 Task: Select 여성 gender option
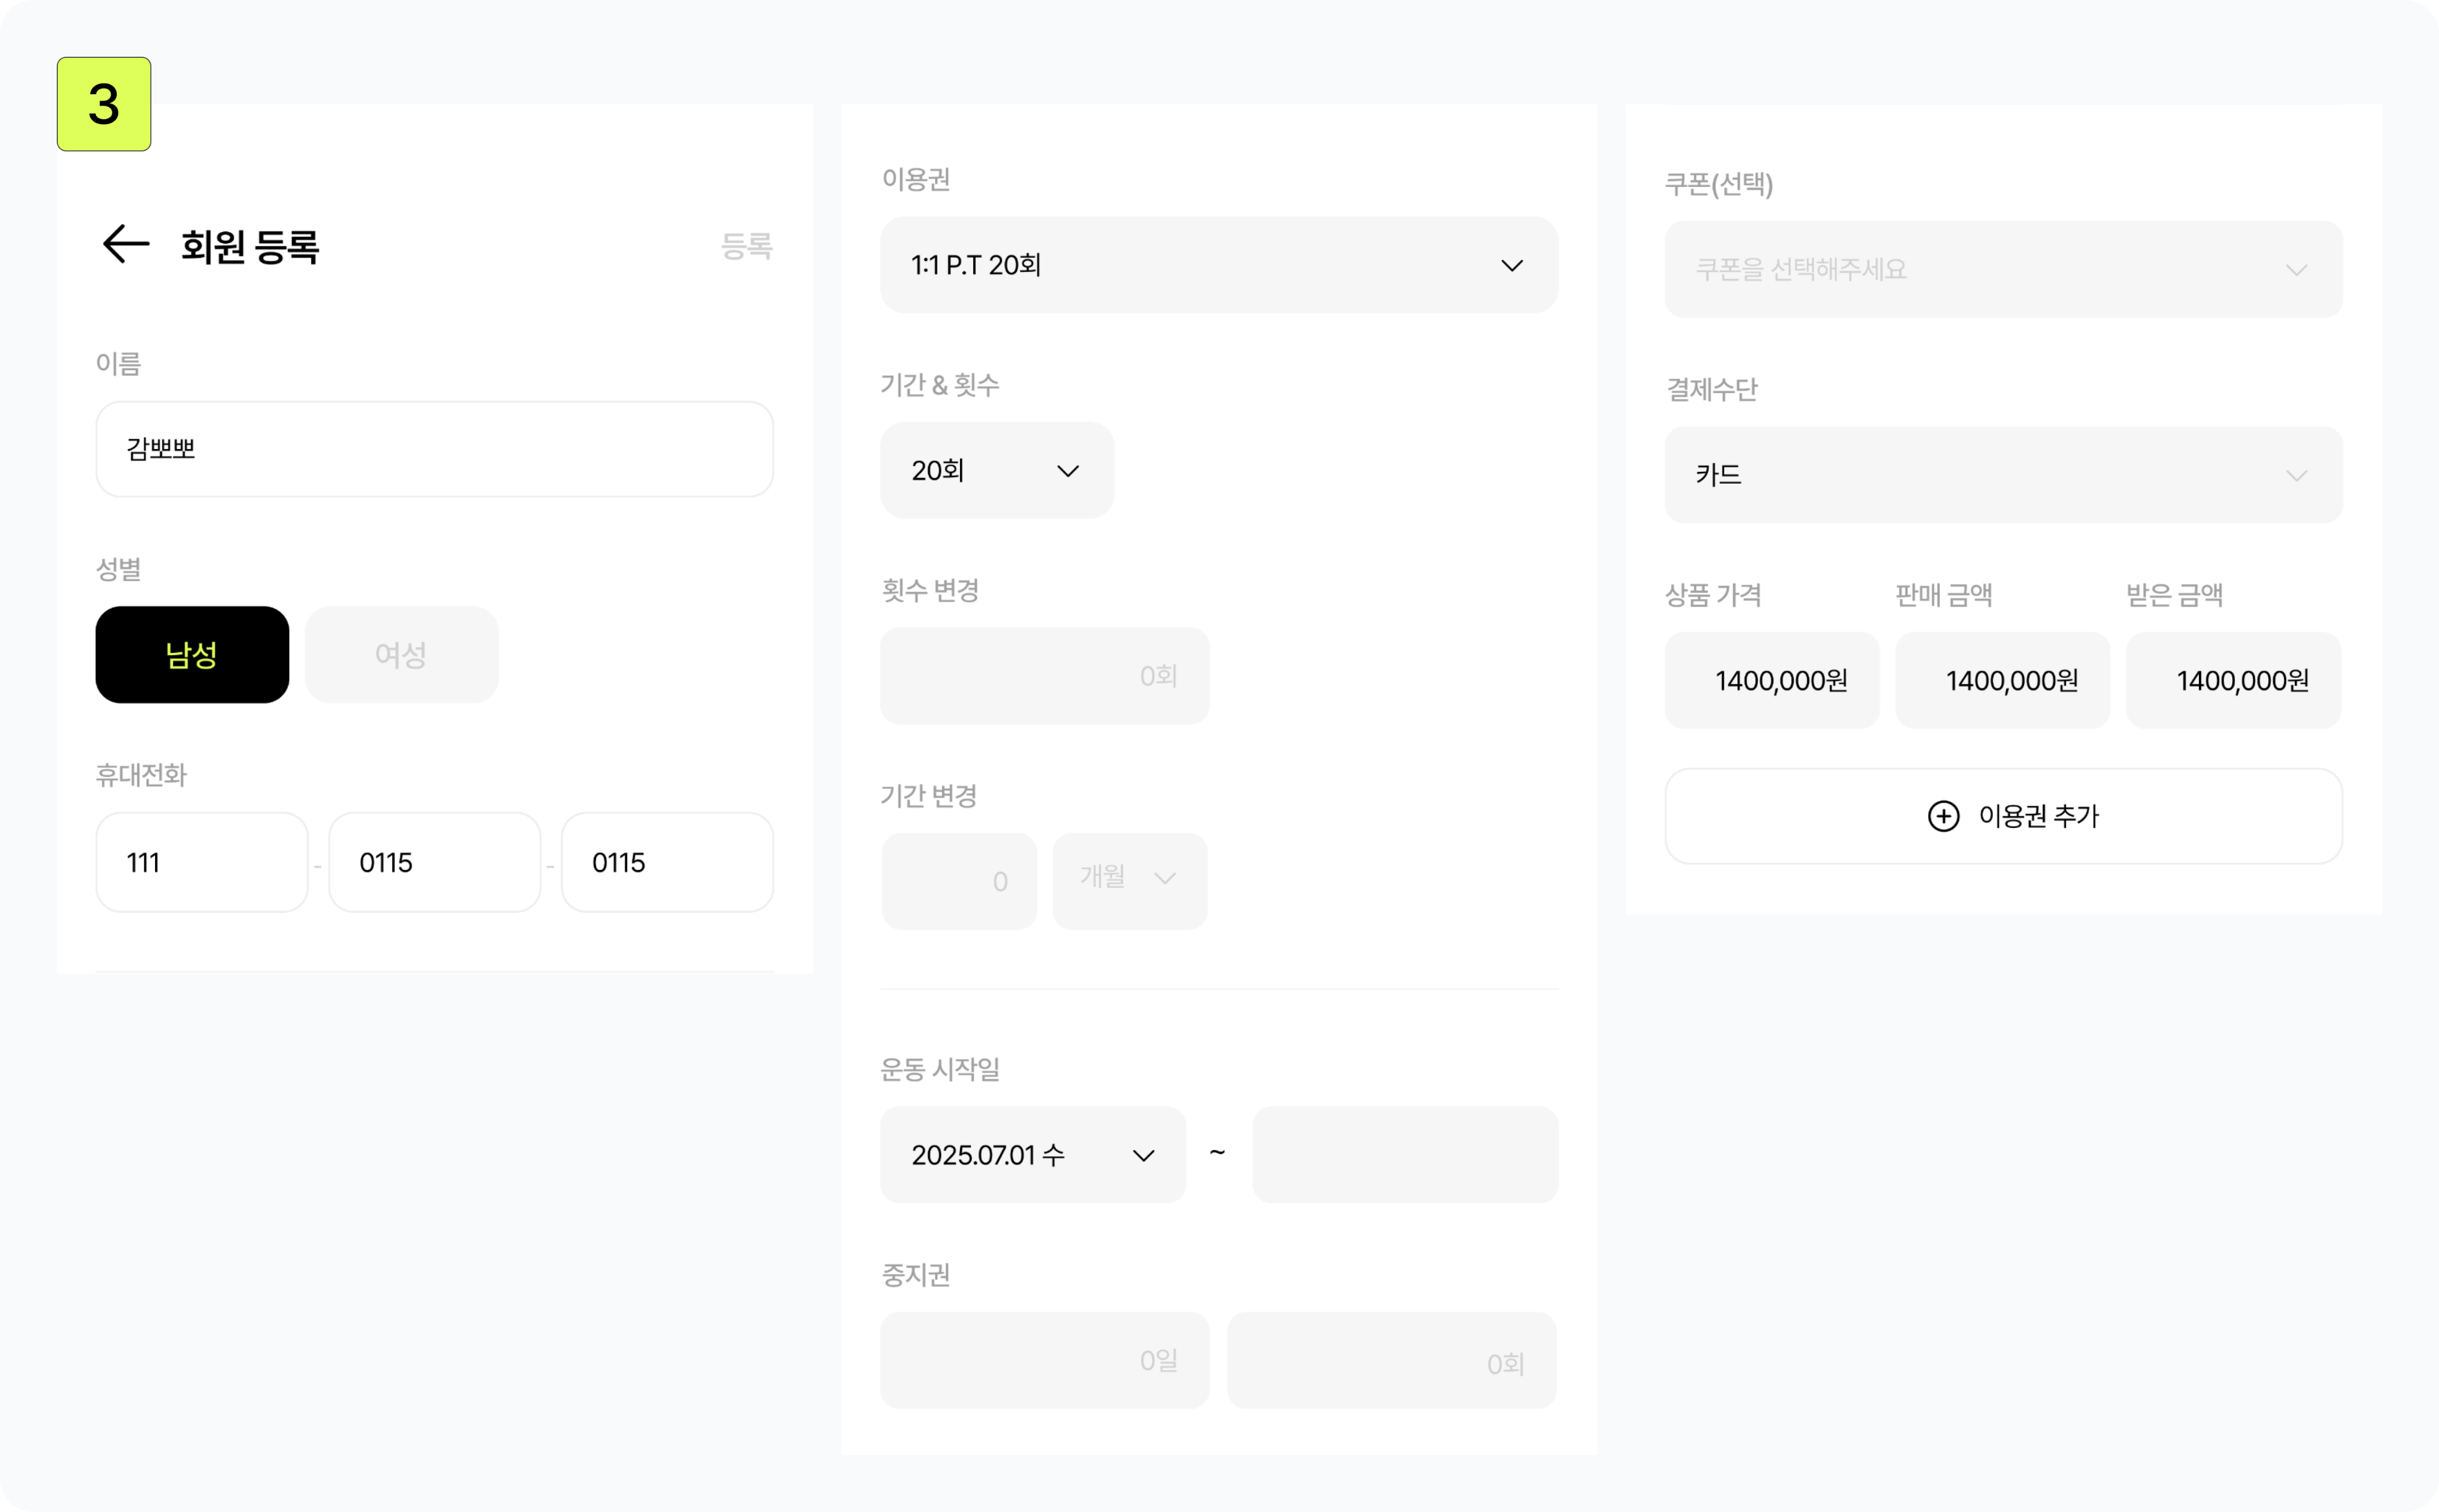[401, 655]
